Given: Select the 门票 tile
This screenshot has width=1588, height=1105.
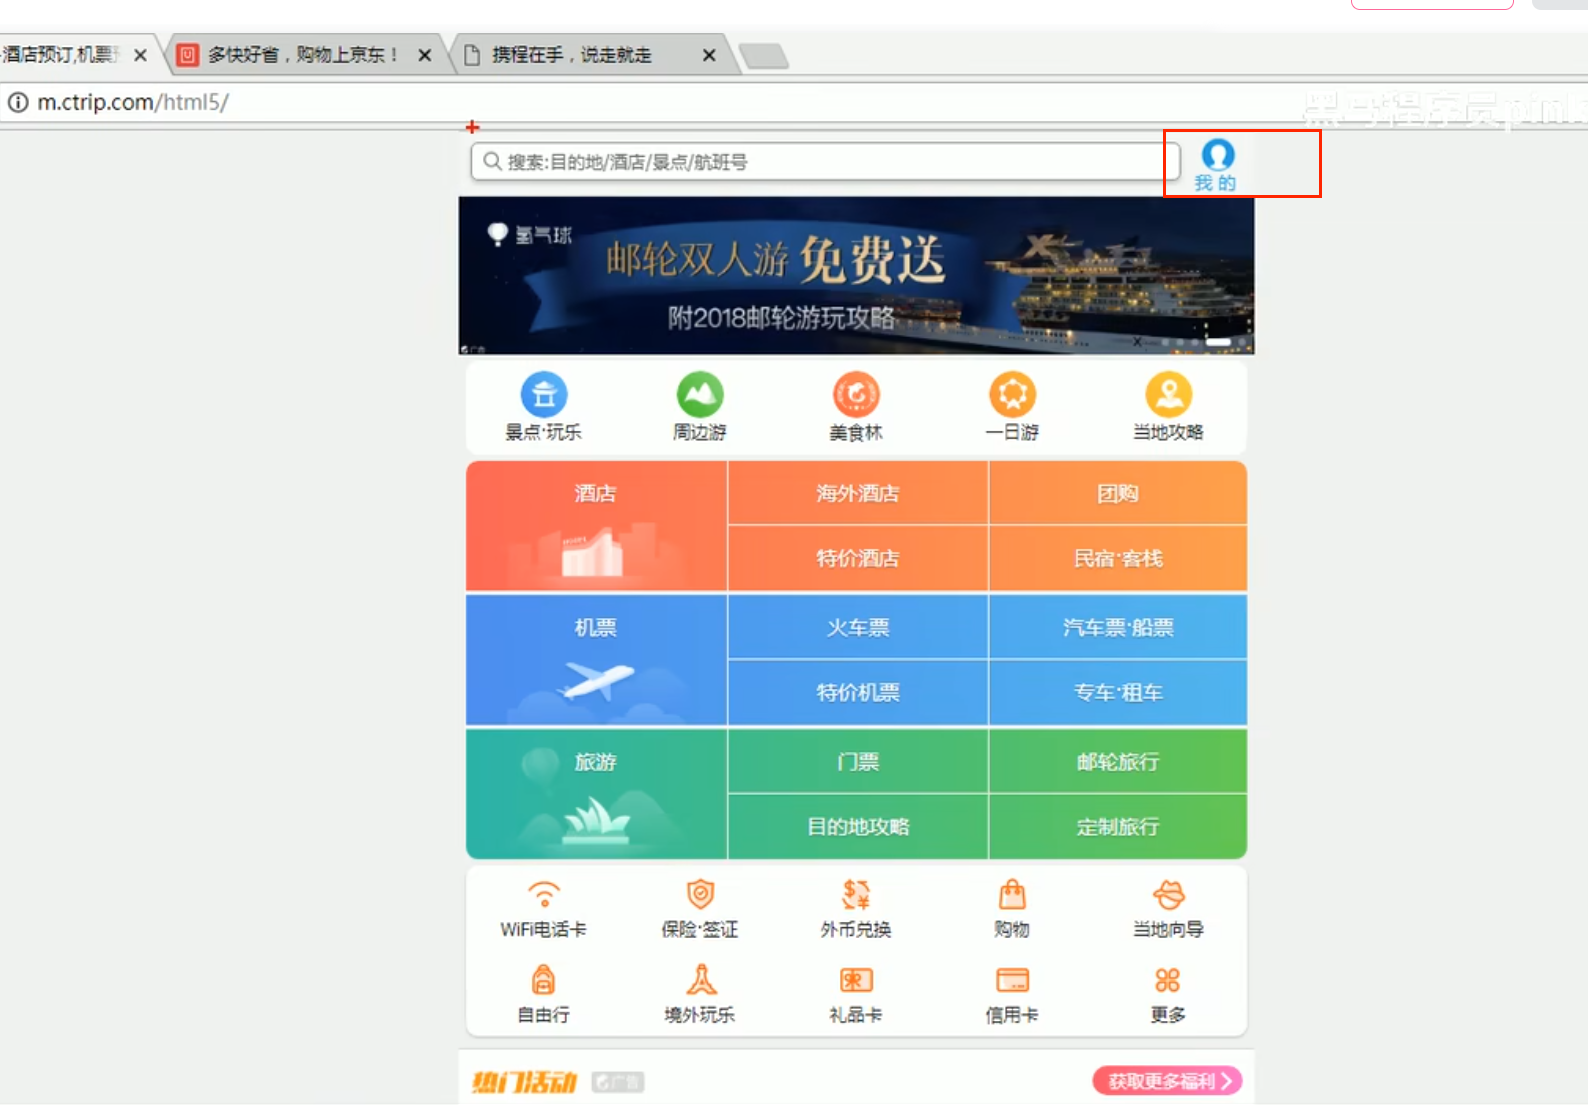Looking at the screenshot, I should 858,761.
